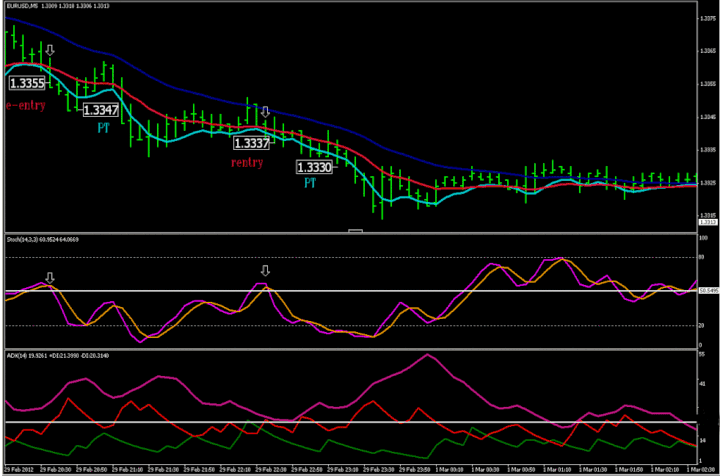720x476 pixels.
Task: Click the 29 Feb 21:50 time label
Action: pos(198,470)
